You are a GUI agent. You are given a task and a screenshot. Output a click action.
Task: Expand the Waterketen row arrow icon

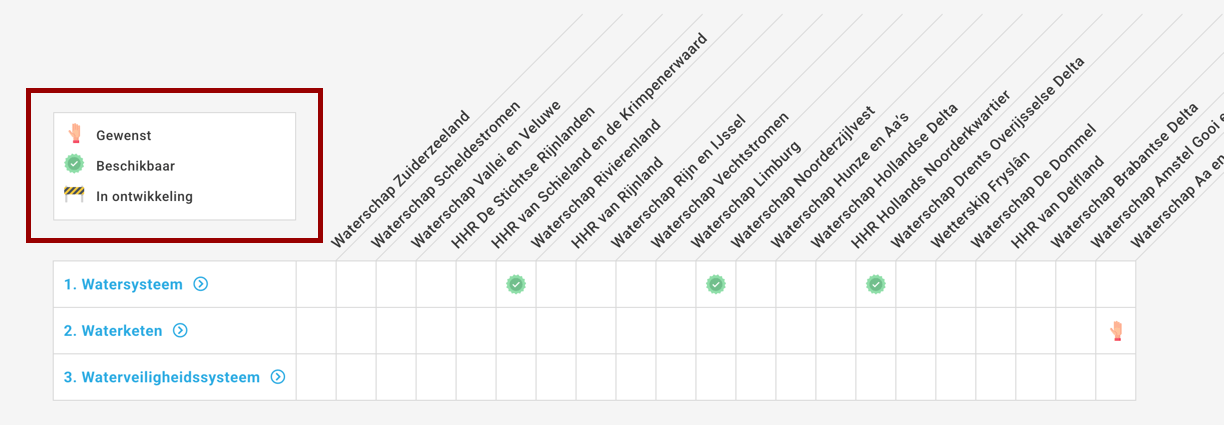[x=181, y=330]
